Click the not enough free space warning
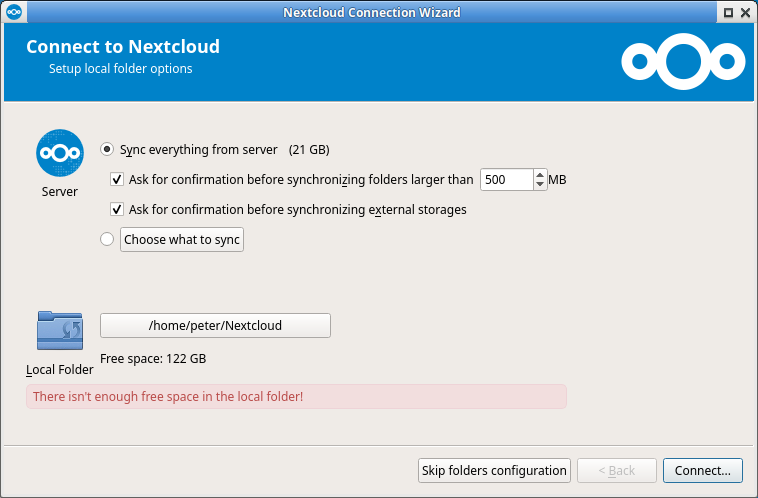This screenshot has height=498, width=758. click(x=296, y=396)
